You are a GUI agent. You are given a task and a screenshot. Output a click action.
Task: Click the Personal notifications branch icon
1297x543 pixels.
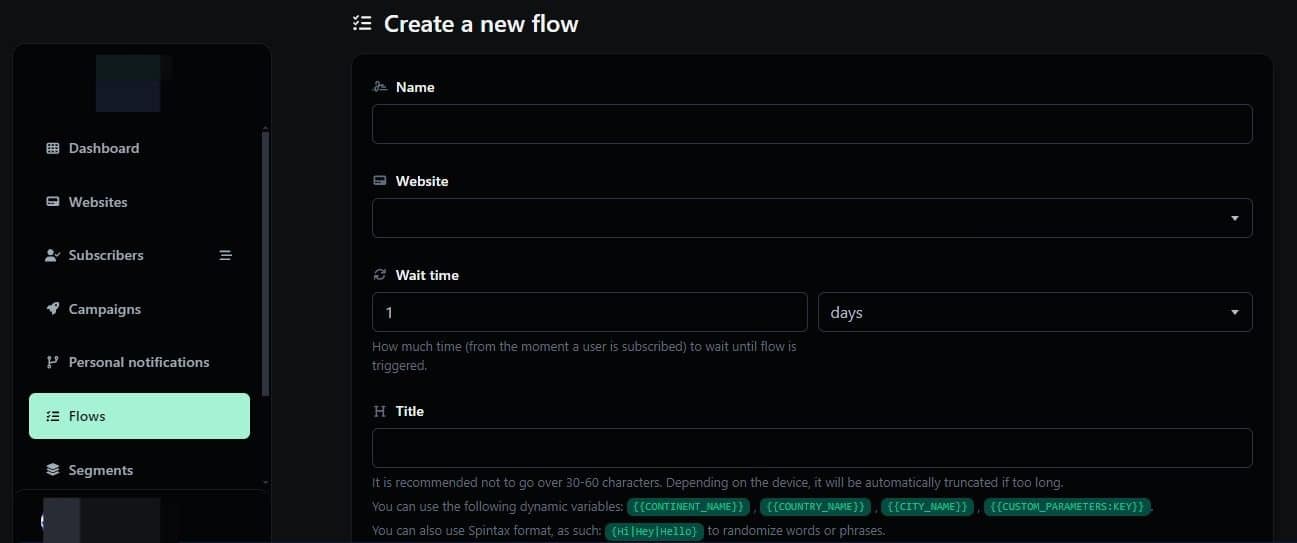53,362
